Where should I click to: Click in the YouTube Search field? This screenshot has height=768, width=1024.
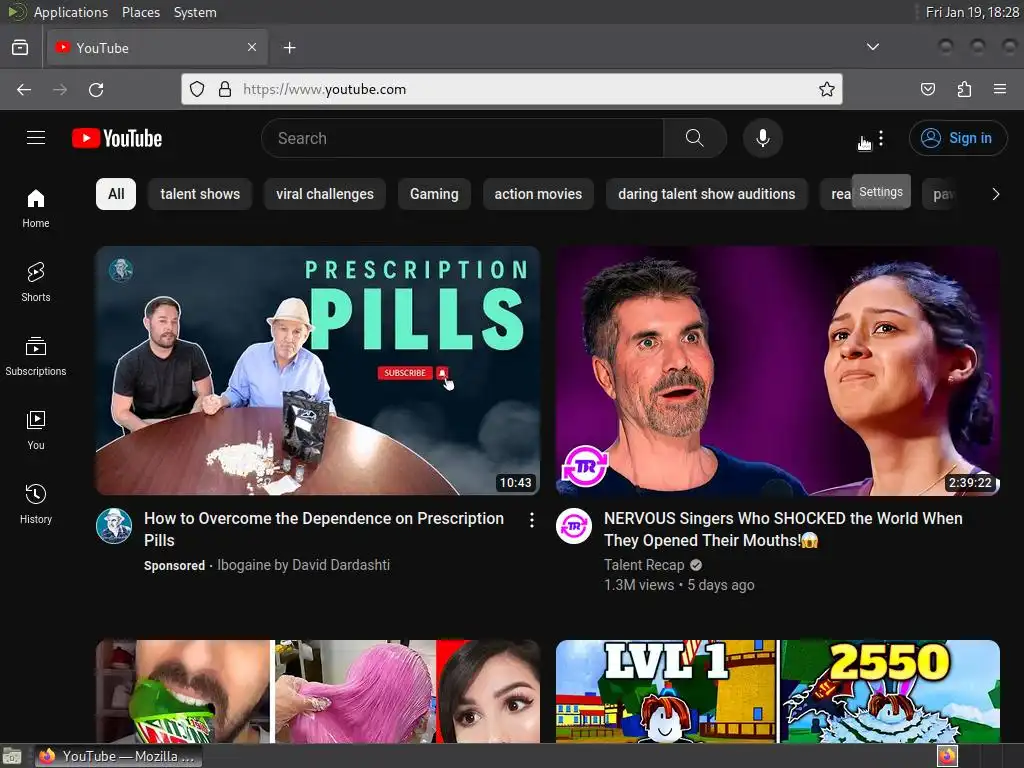click(x=462, y=138)
